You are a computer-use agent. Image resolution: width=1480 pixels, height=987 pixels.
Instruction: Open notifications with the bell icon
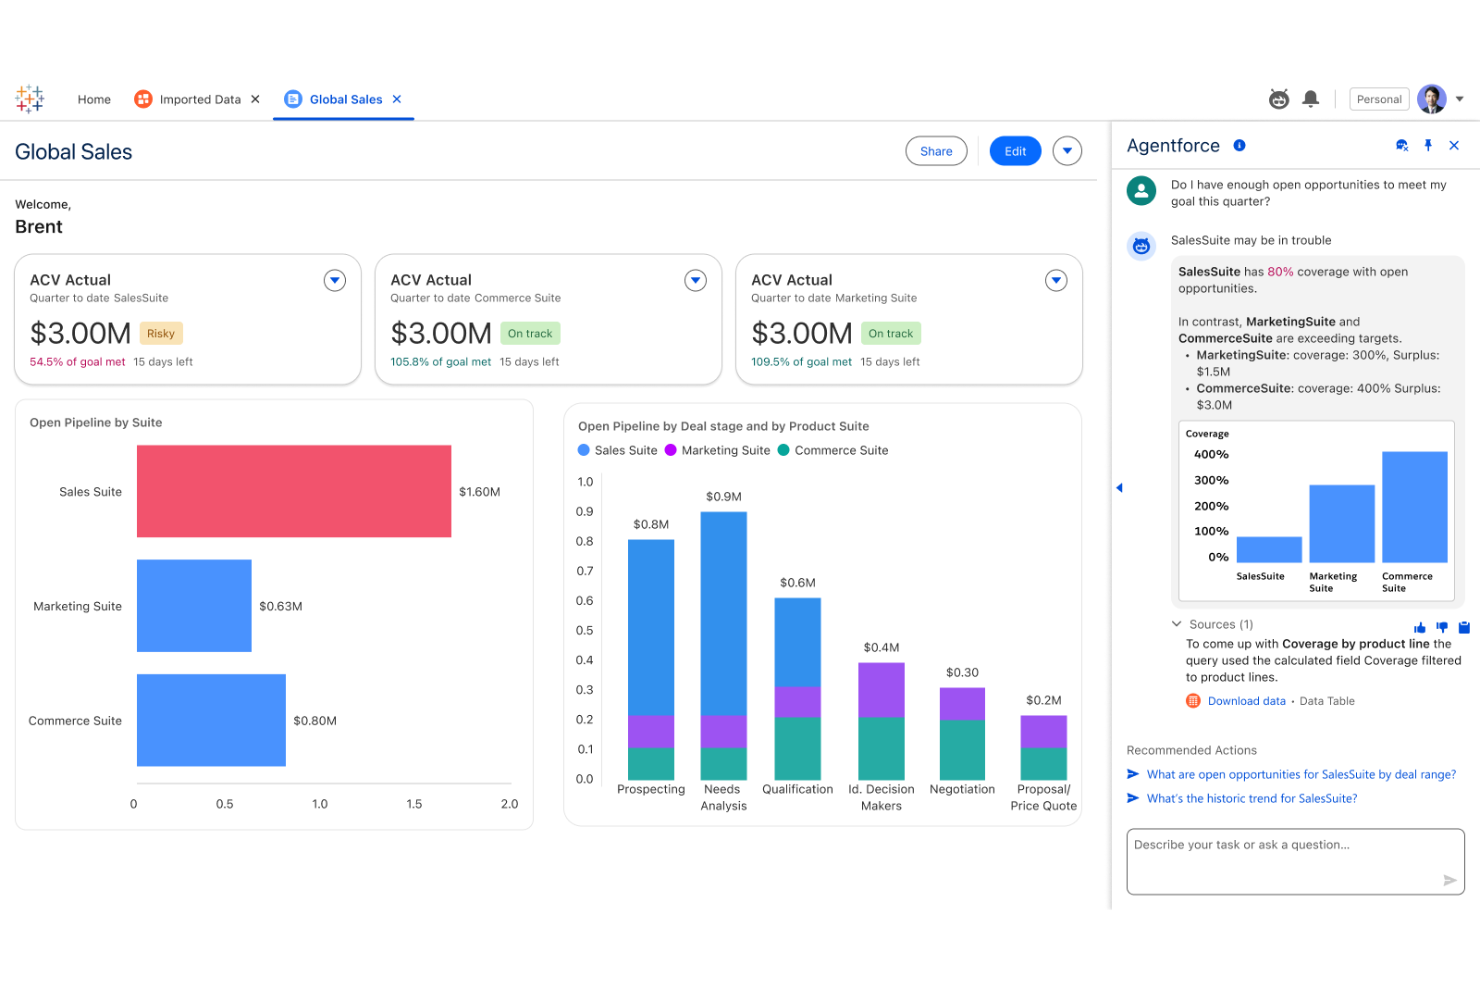1311,99
